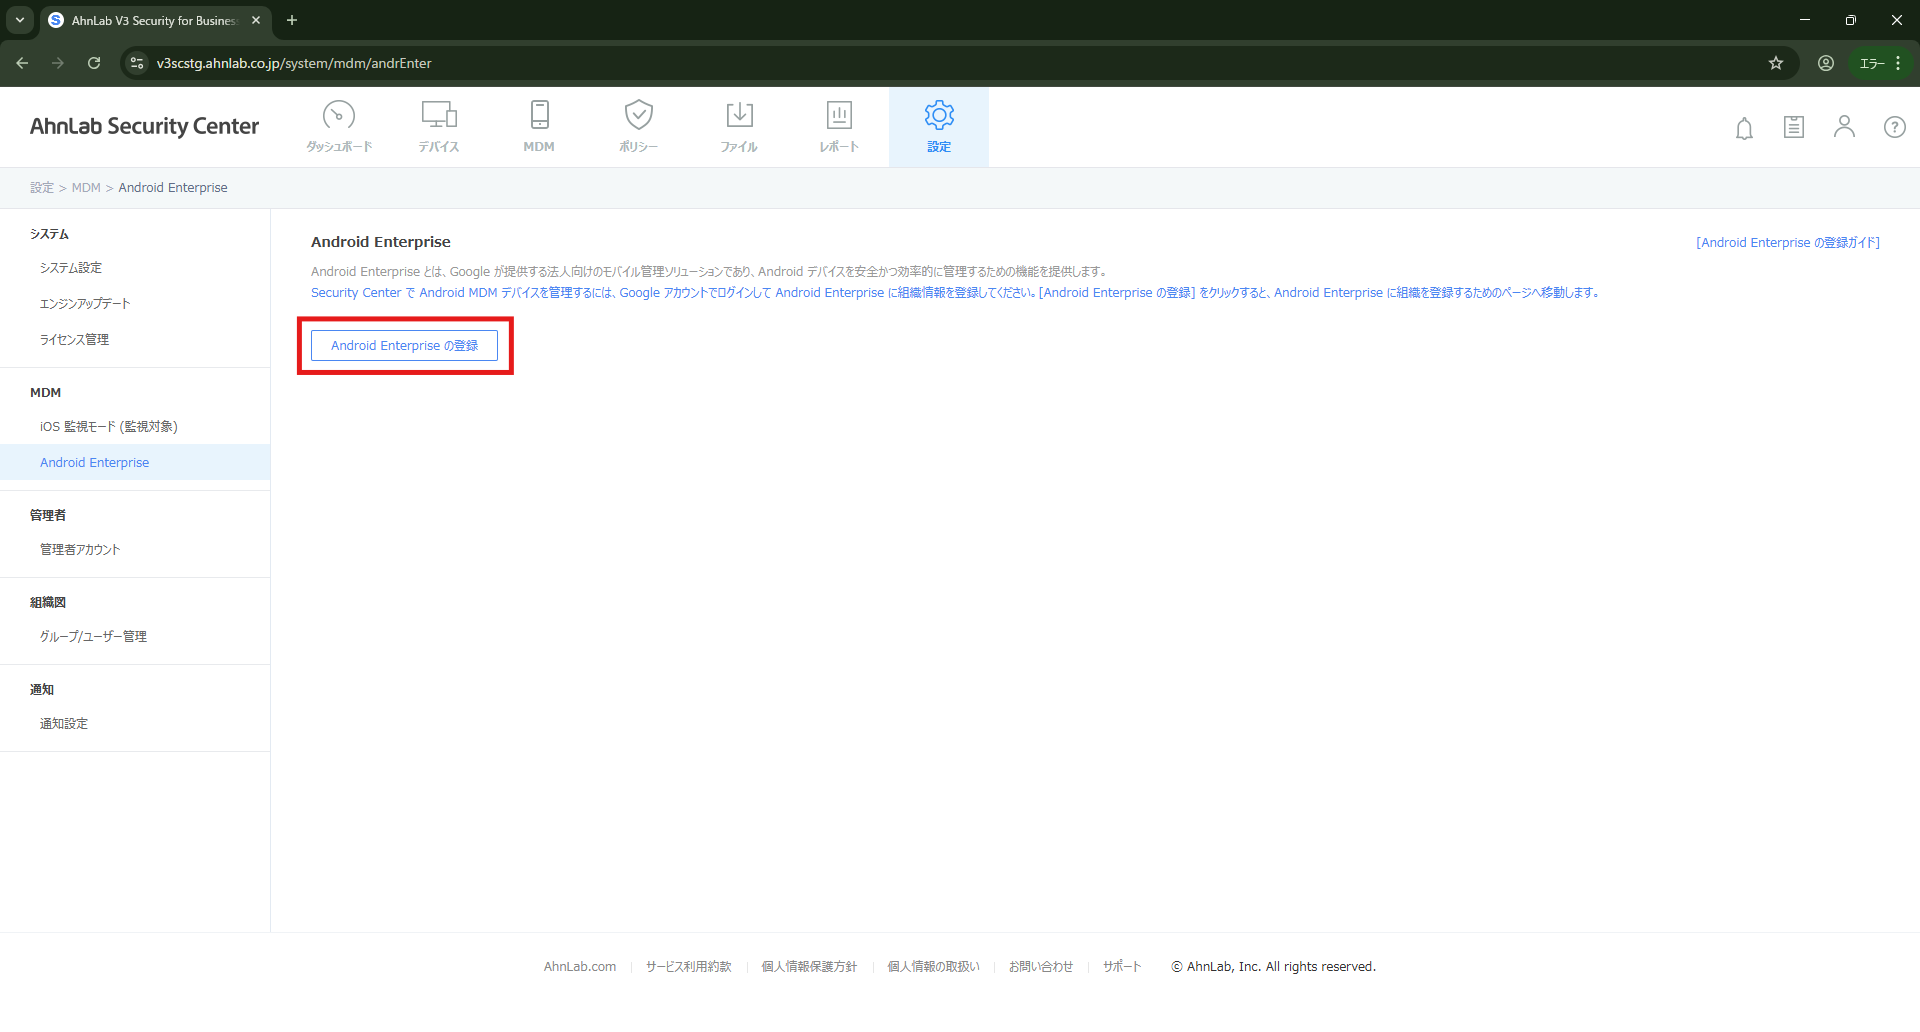Select 管理者アカウント in the sidebar
Image resolution: width=1920 pixels, height=1032 pixels.
pyautogui.click(x=80, y=550)
